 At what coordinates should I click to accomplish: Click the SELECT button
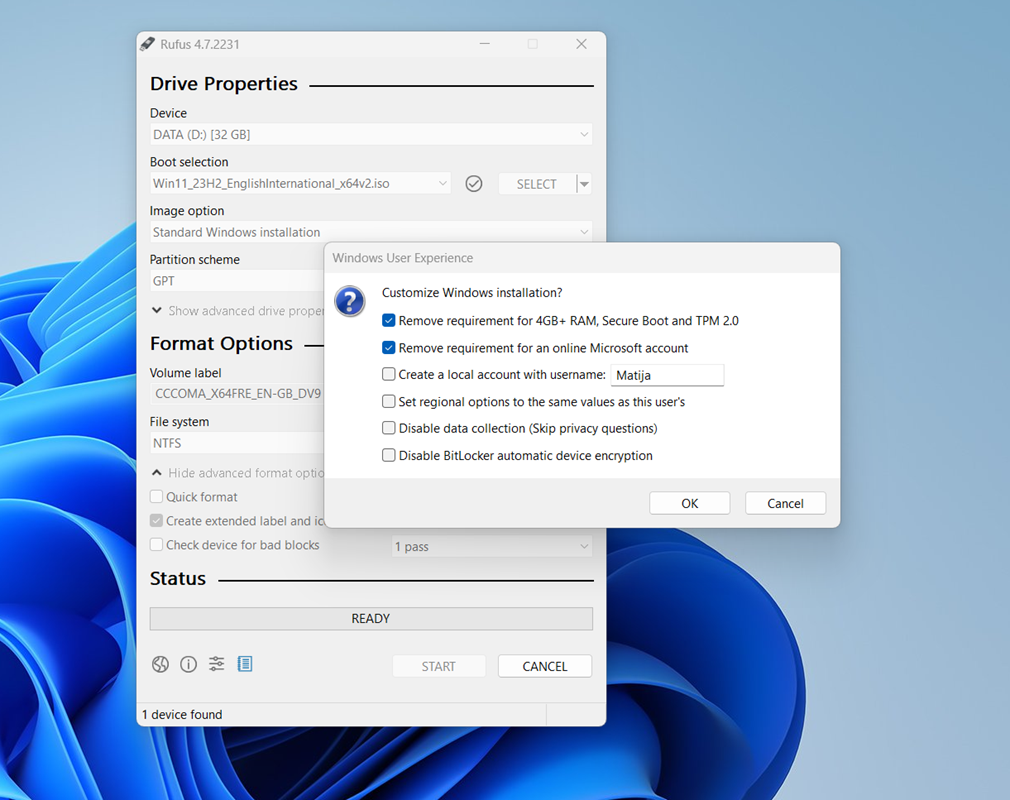[x=537, y=184]
